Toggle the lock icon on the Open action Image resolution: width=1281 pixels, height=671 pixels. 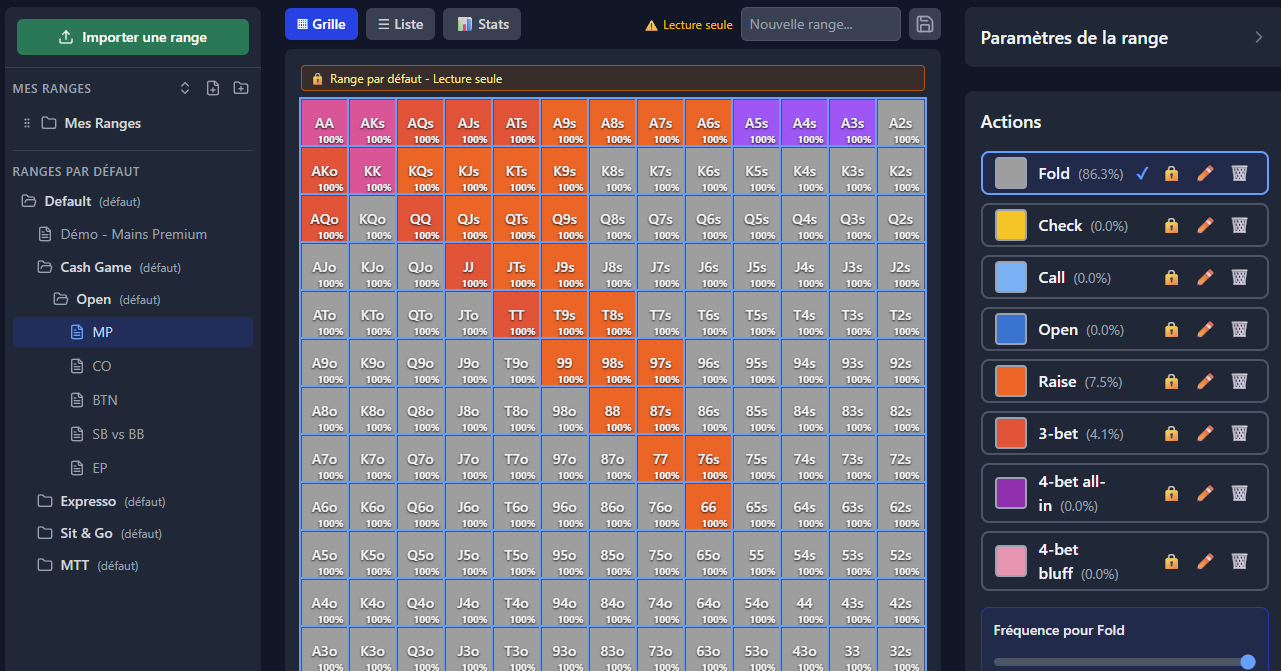pyautogui.click(x=1171, y=329)
